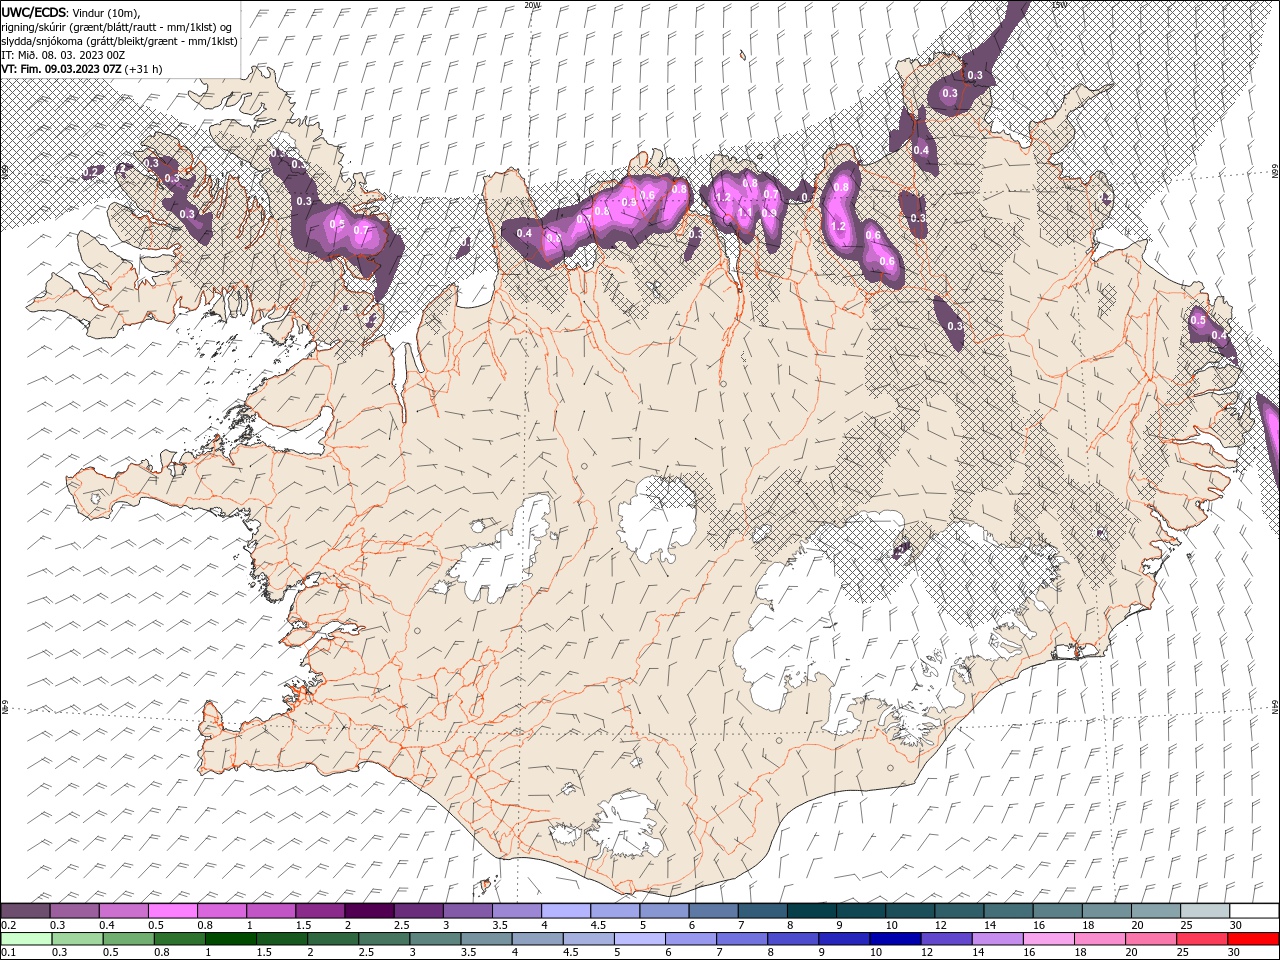Pick the light pink 16 rain-scale swatch

1048,939
